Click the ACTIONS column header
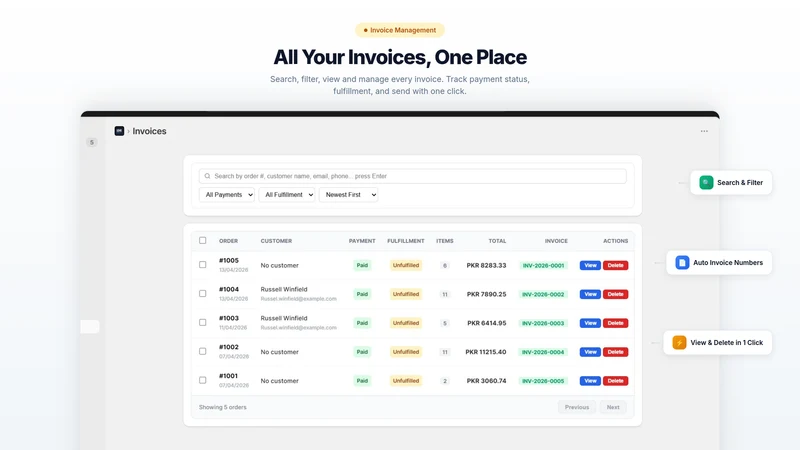 point(616,241)
